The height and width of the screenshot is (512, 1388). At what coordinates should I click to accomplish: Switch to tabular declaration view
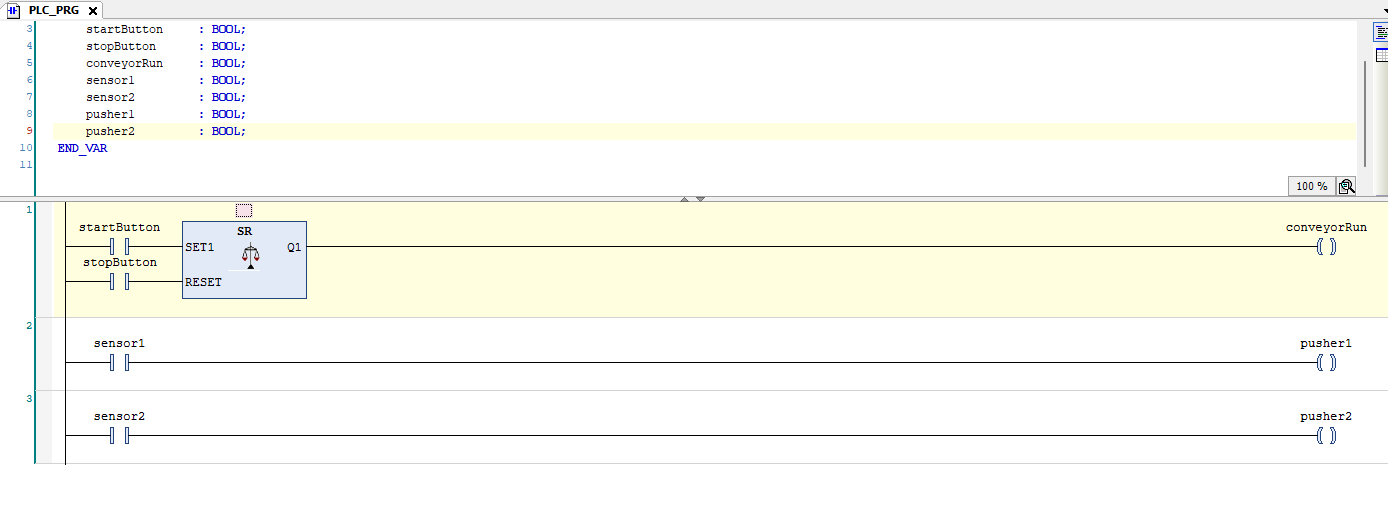1381,55
